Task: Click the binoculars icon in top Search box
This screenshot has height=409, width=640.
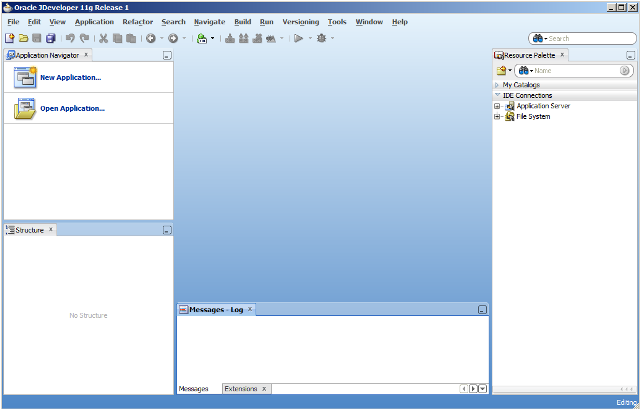Action: click(538, 38)
